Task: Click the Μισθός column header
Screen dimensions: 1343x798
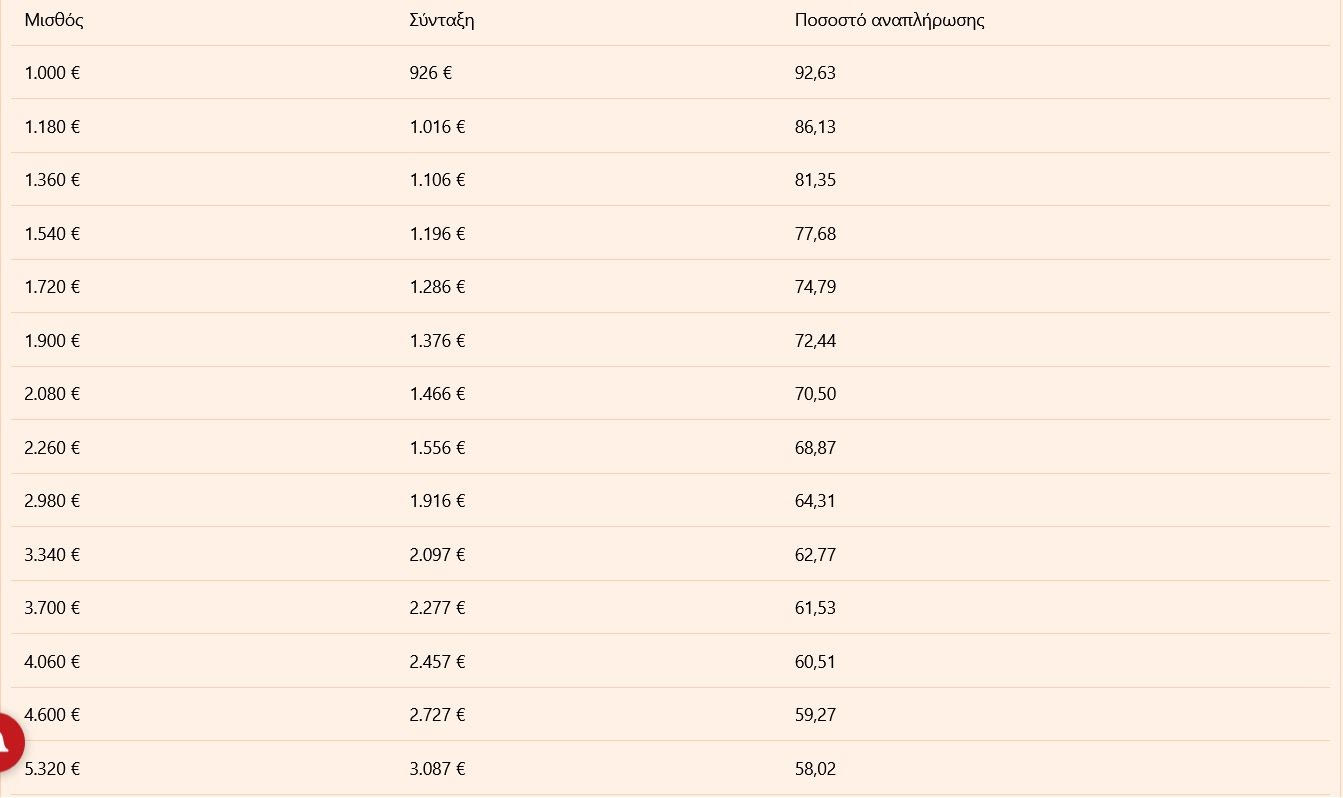Action: [54, 20]
